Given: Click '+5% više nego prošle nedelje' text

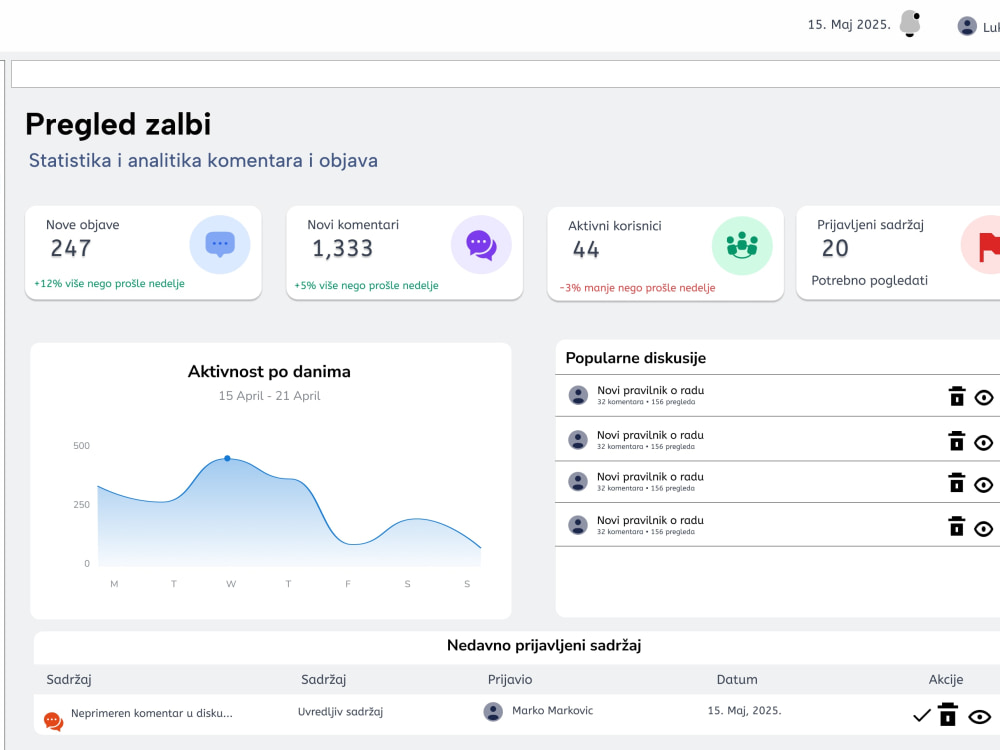Looking at the screenshot, I should [366, 286].
